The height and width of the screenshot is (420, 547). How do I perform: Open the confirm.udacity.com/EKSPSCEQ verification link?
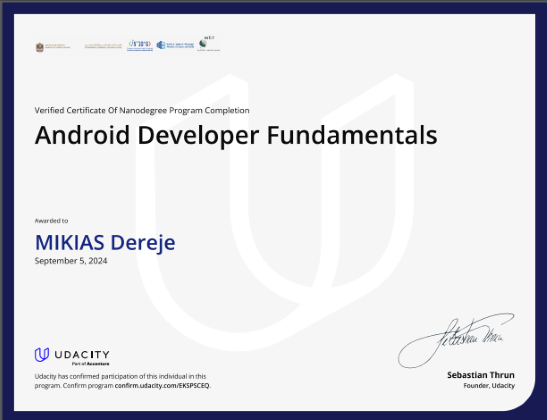[x=163, y=385]
